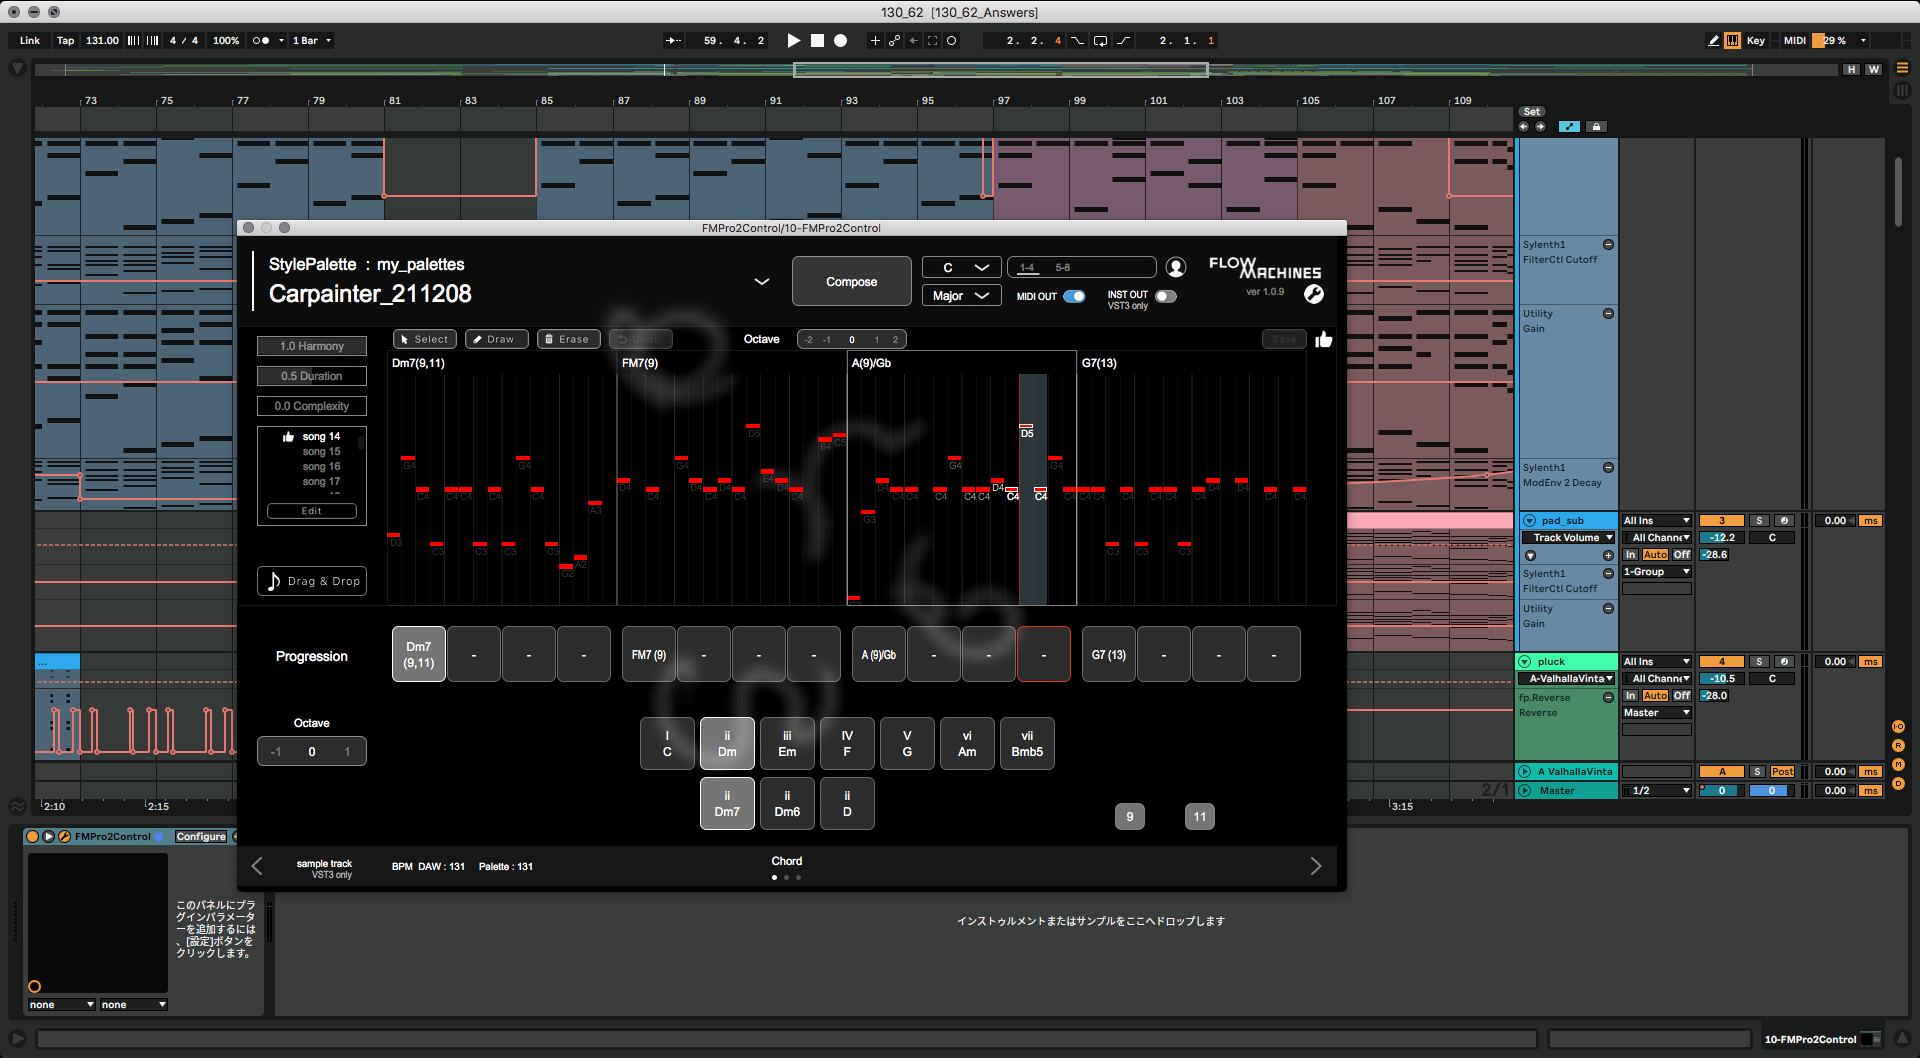This screenshot has width=1920, height=1058.
Task: Toggle the 9 tension button
Action: pyautogui.click(x=1130, y=817)
